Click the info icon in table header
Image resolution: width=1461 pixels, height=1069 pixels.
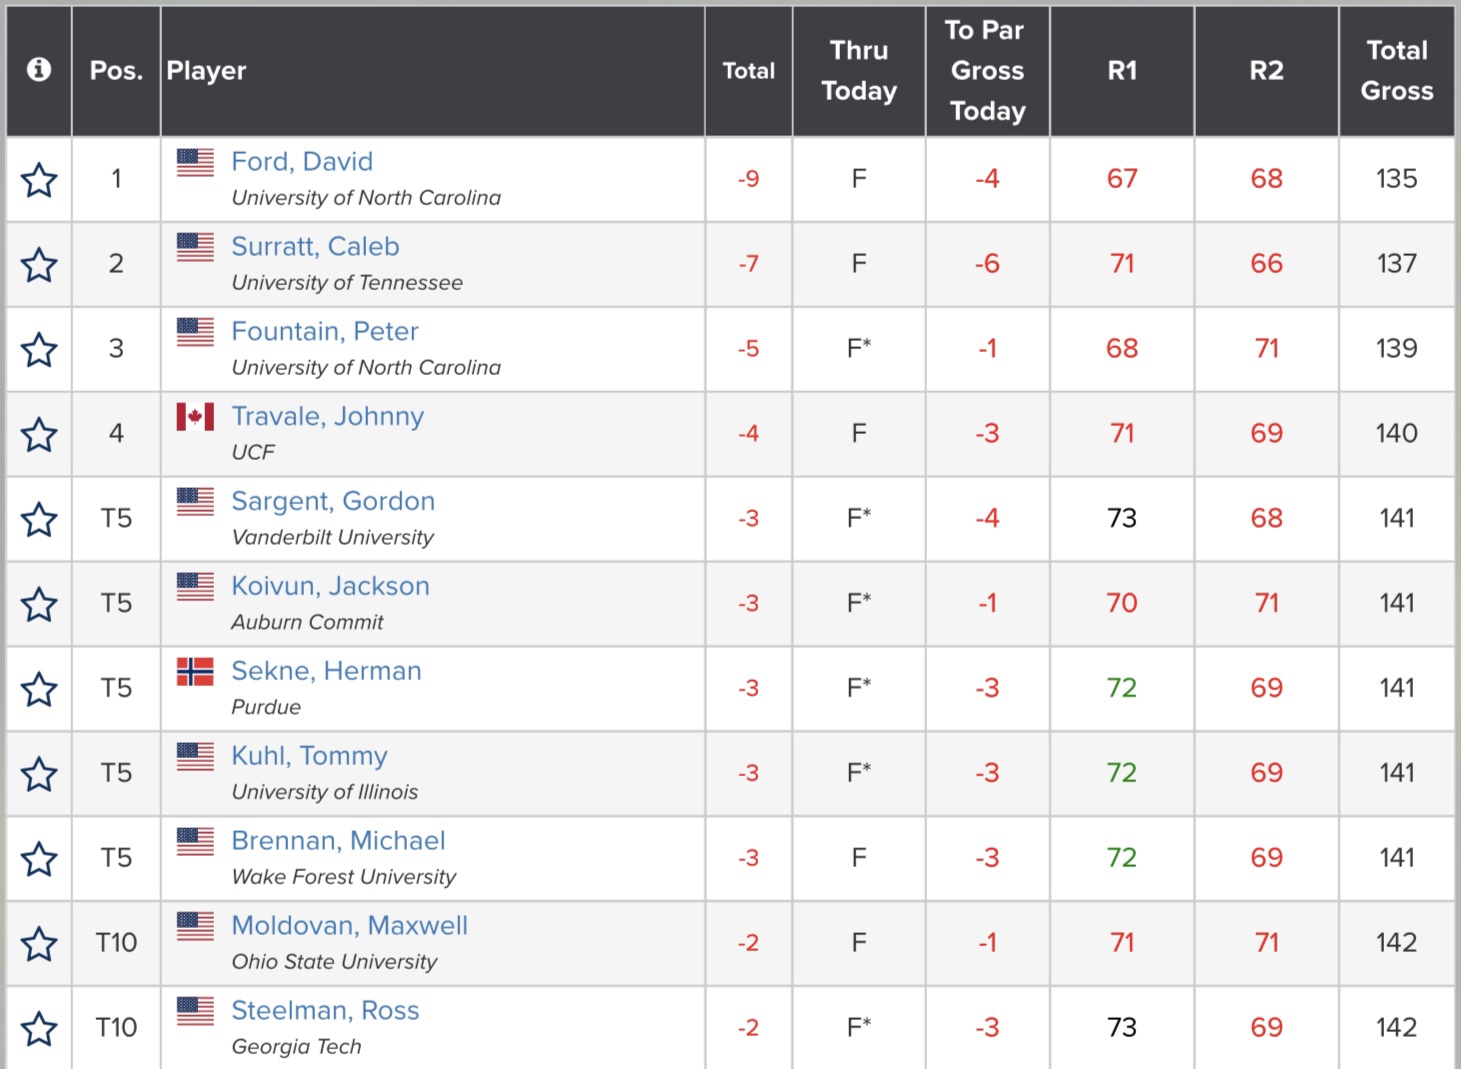pyautogui.click(x=39, y=69)
